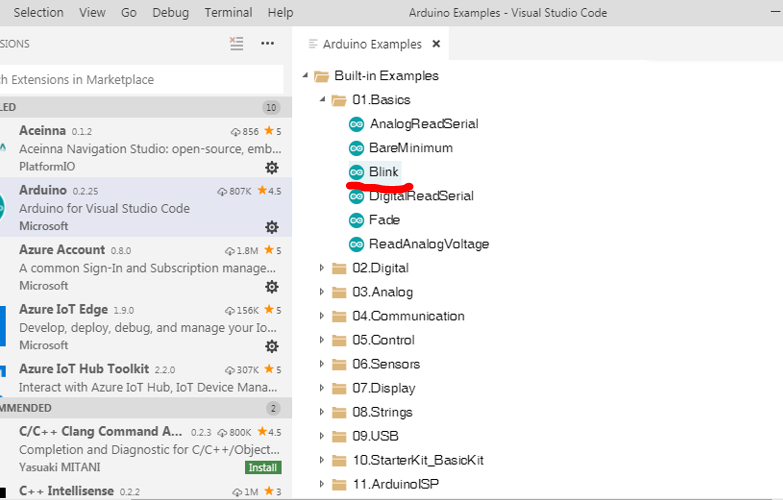Expand the 10.StarterKit_BasicKit folder arrow
The width and height of the screenshot is (783, 500).
click(322, 460)
